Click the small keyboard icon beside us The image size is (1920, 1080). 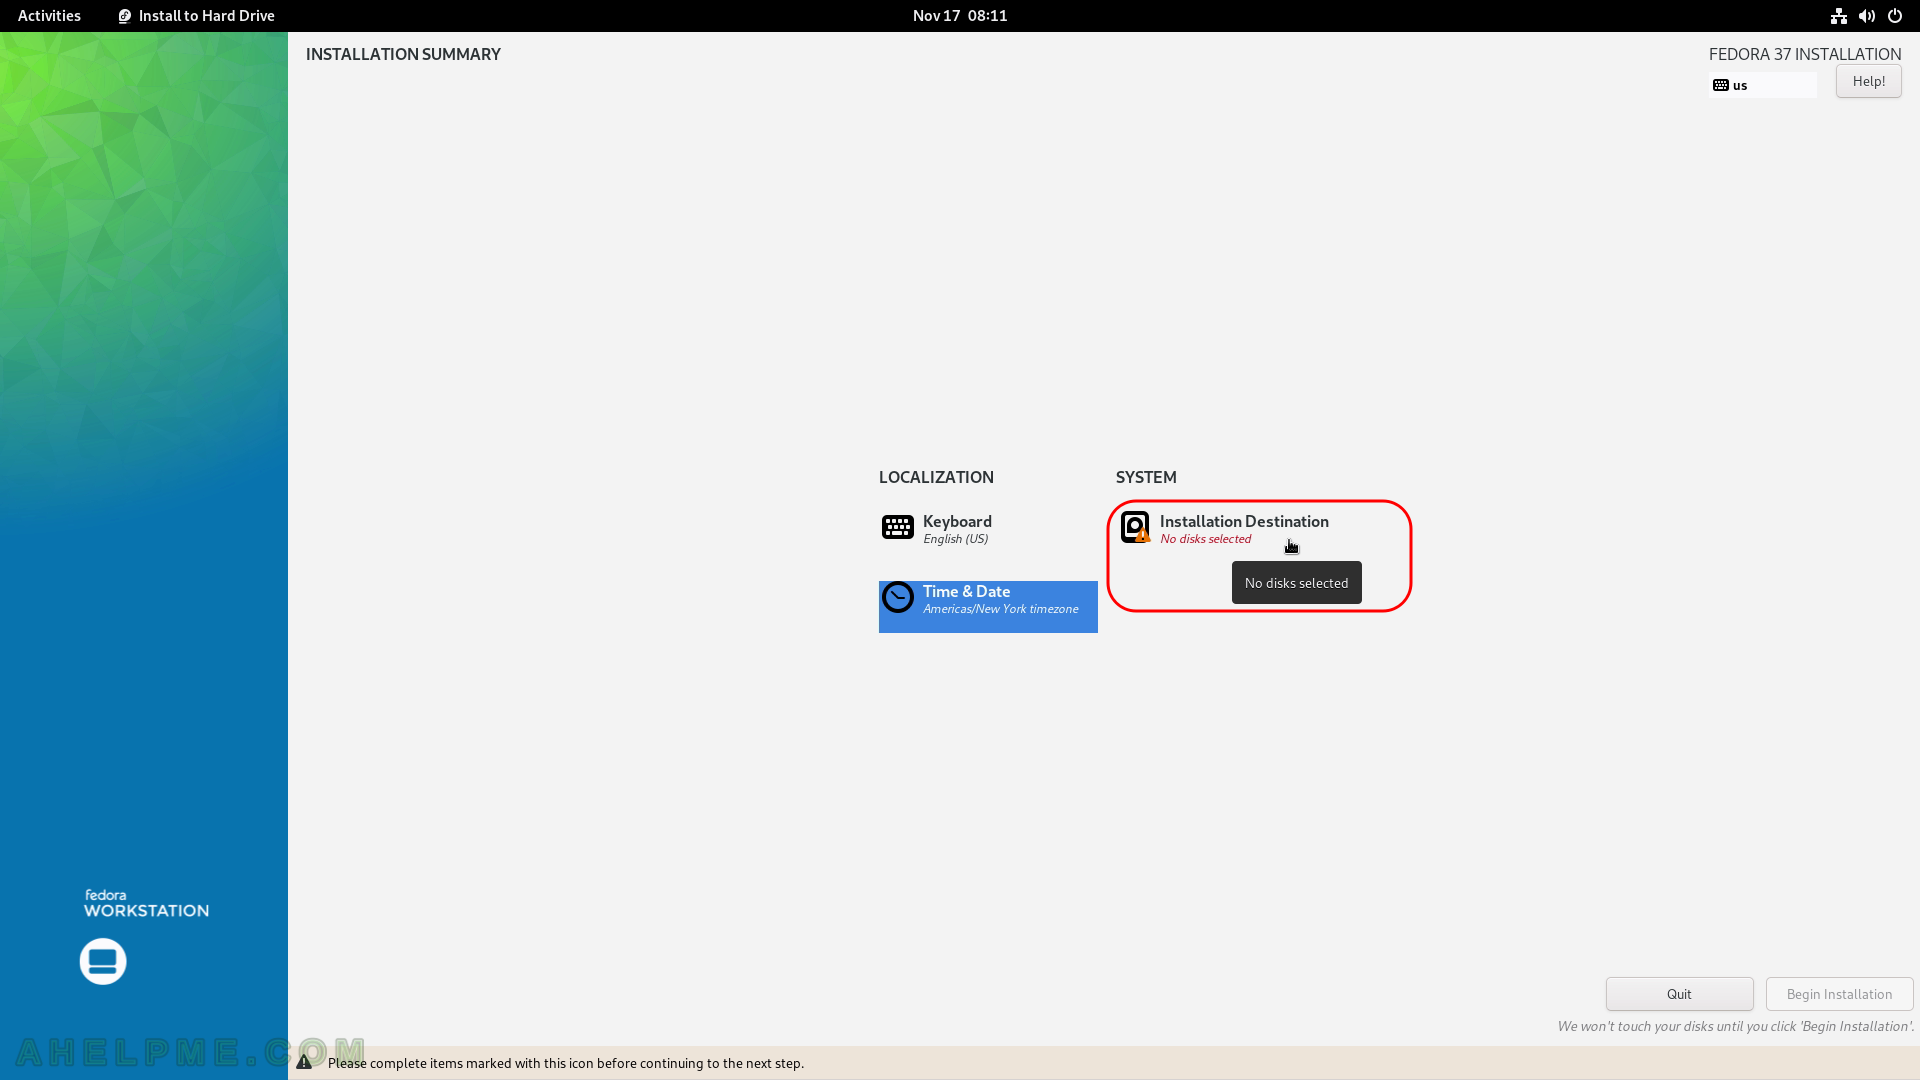click(x=1721, y=86)
